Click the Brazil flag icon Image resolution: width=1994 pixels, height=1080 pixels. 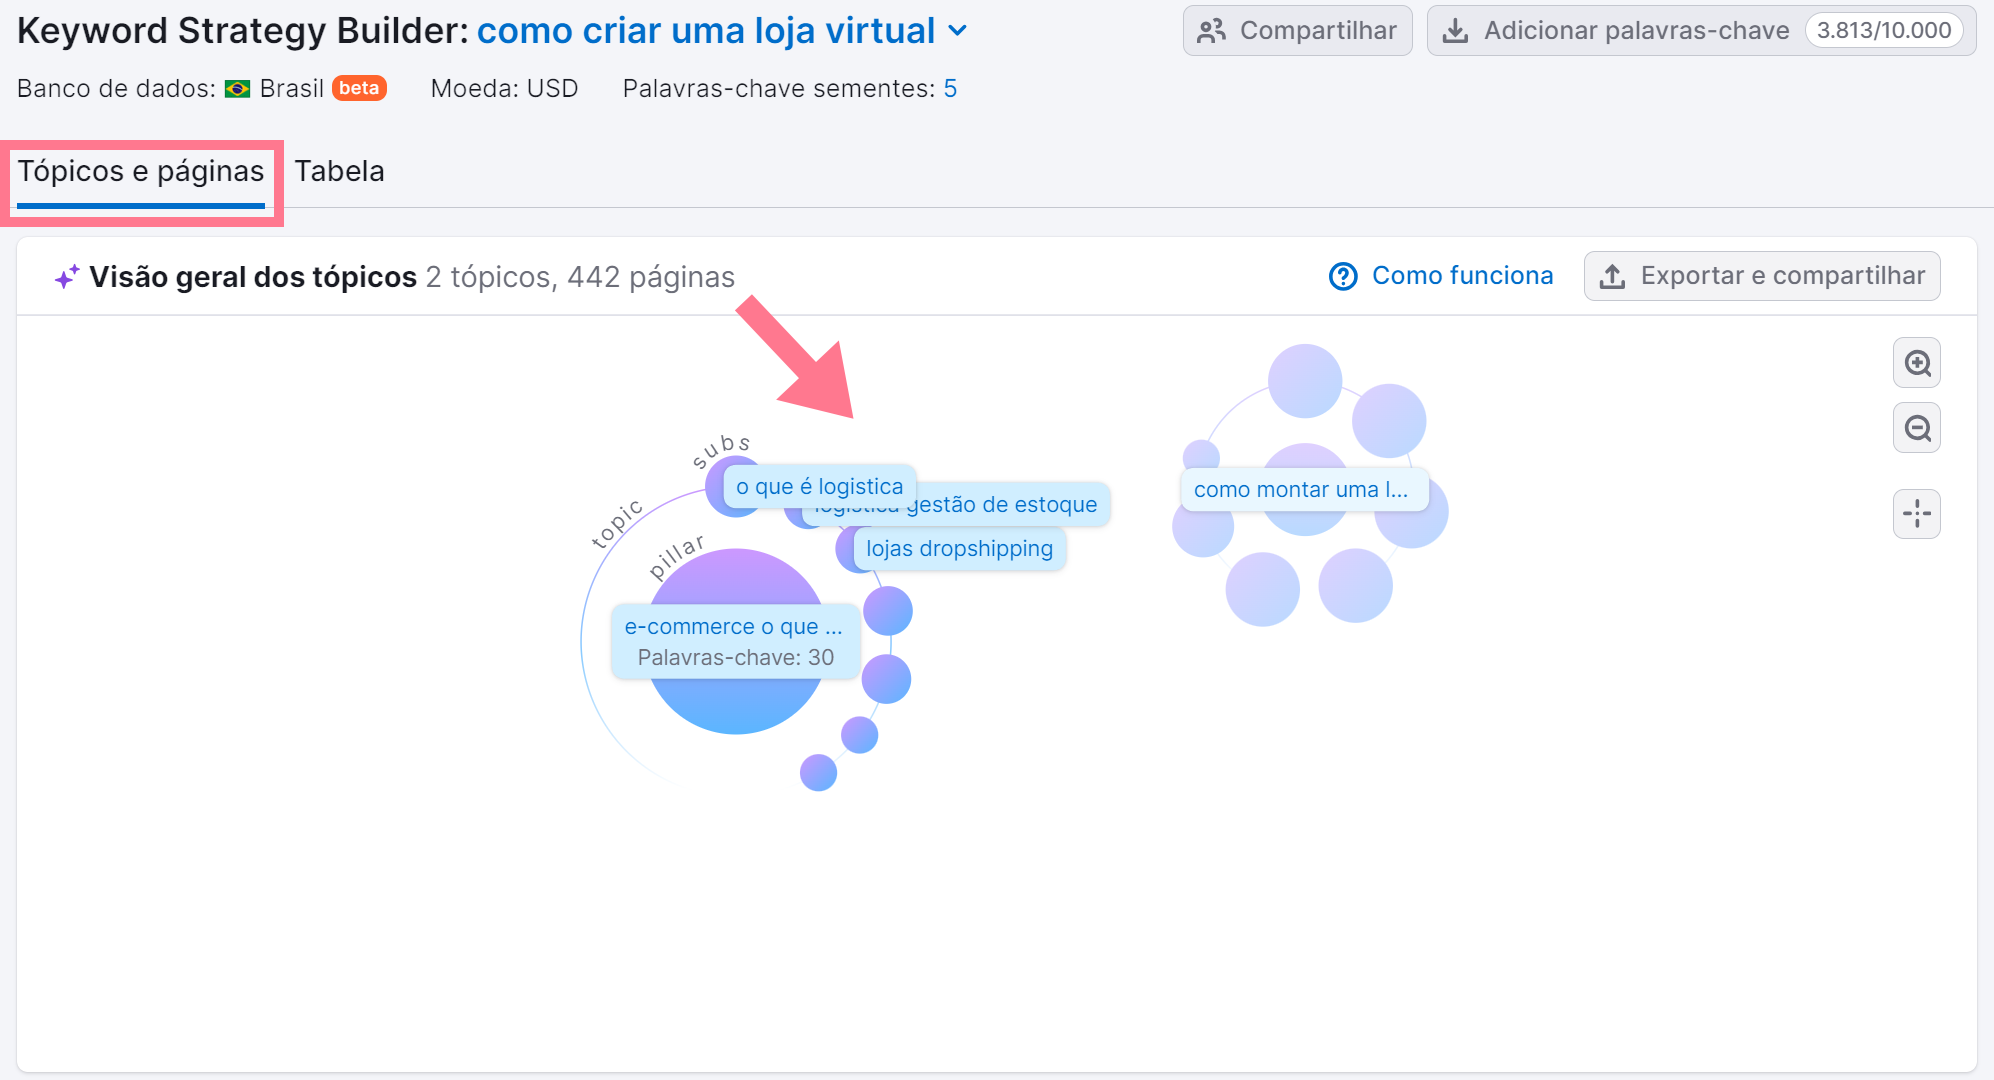[x=237, y=89]
